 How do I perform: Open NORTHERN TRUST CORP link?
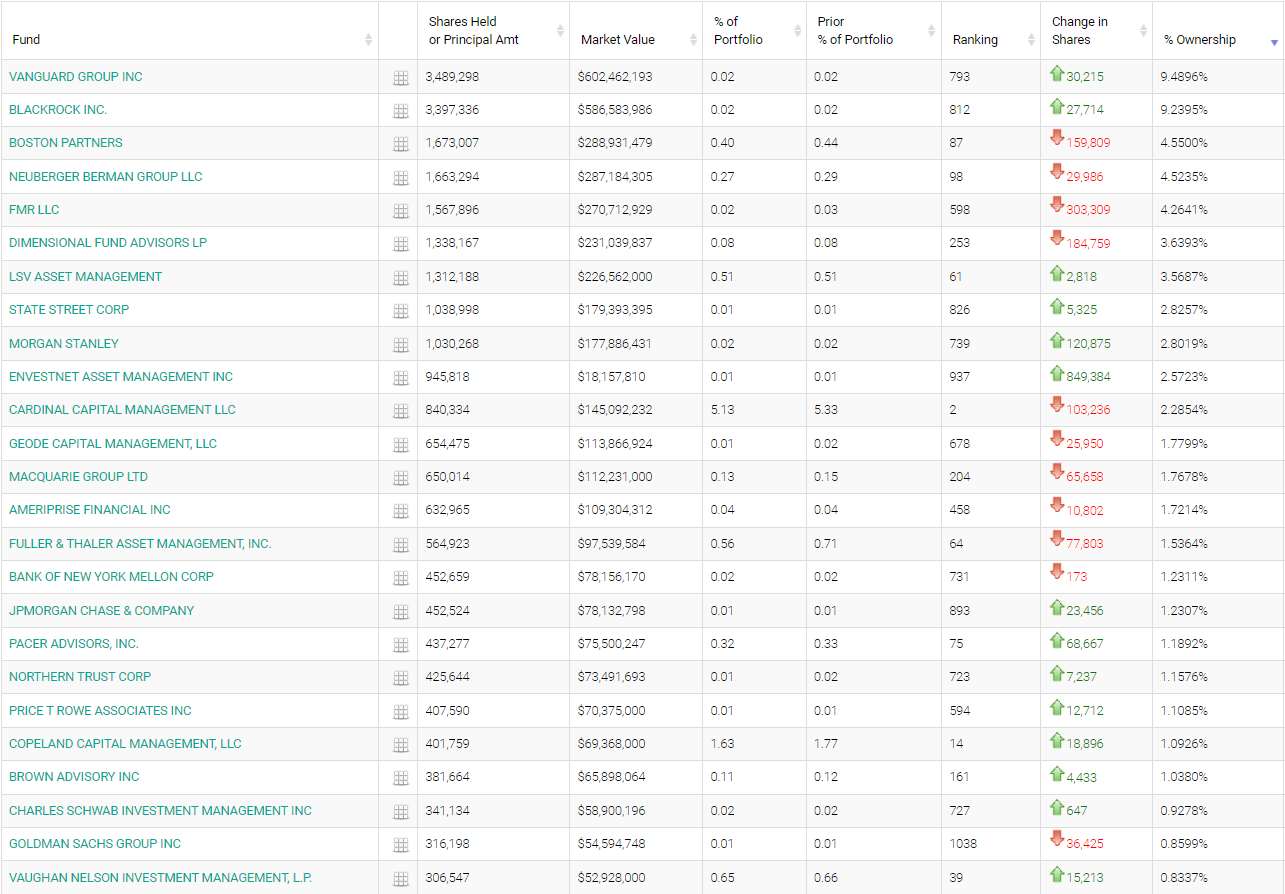coord(80,677)
